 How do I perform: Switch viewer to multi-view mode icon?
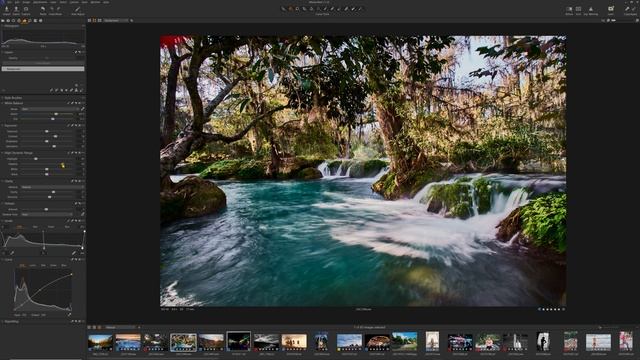coord(90,20)
